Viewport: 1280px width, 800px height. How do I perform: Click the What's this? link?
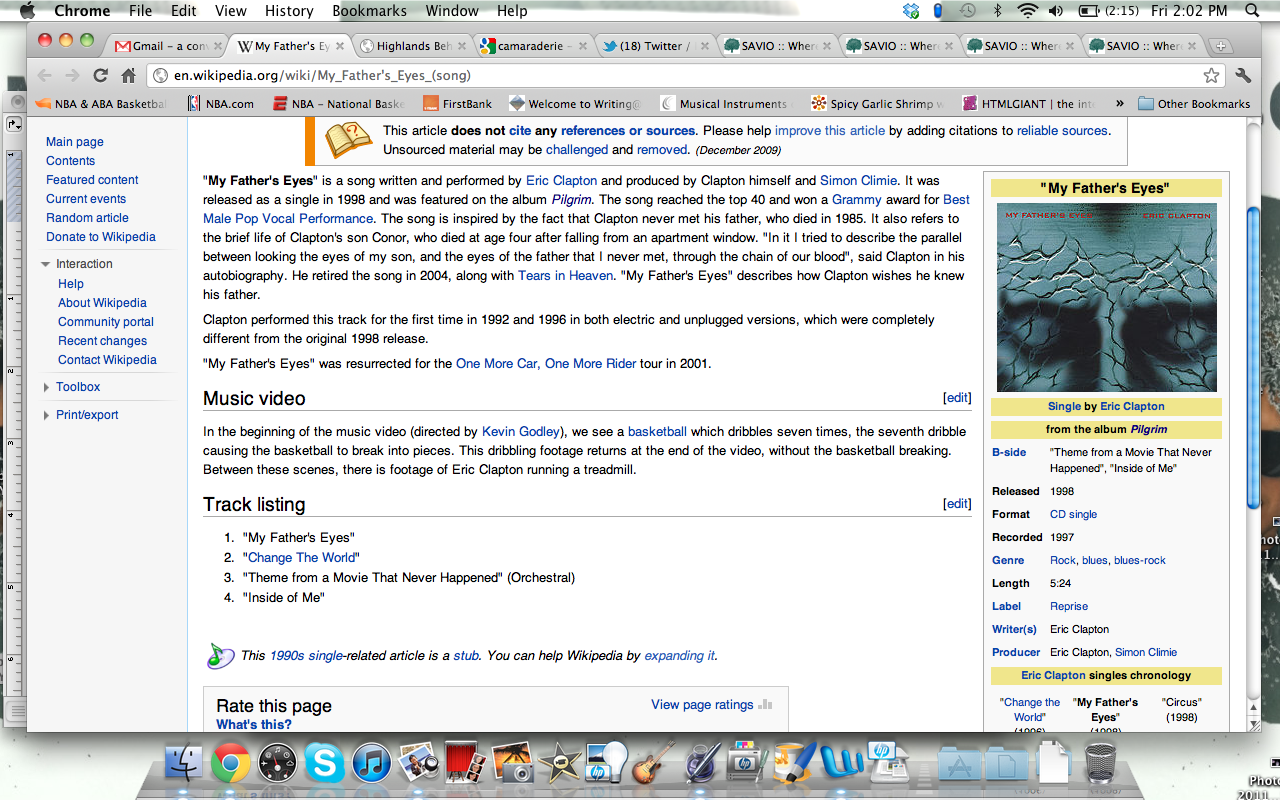pos(254,725)
